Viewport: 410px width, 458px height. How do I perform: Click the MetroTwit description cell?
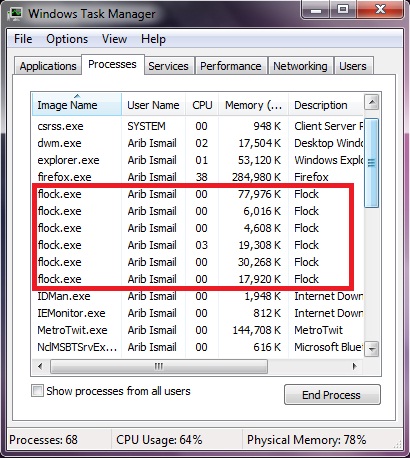coord(318,330)
